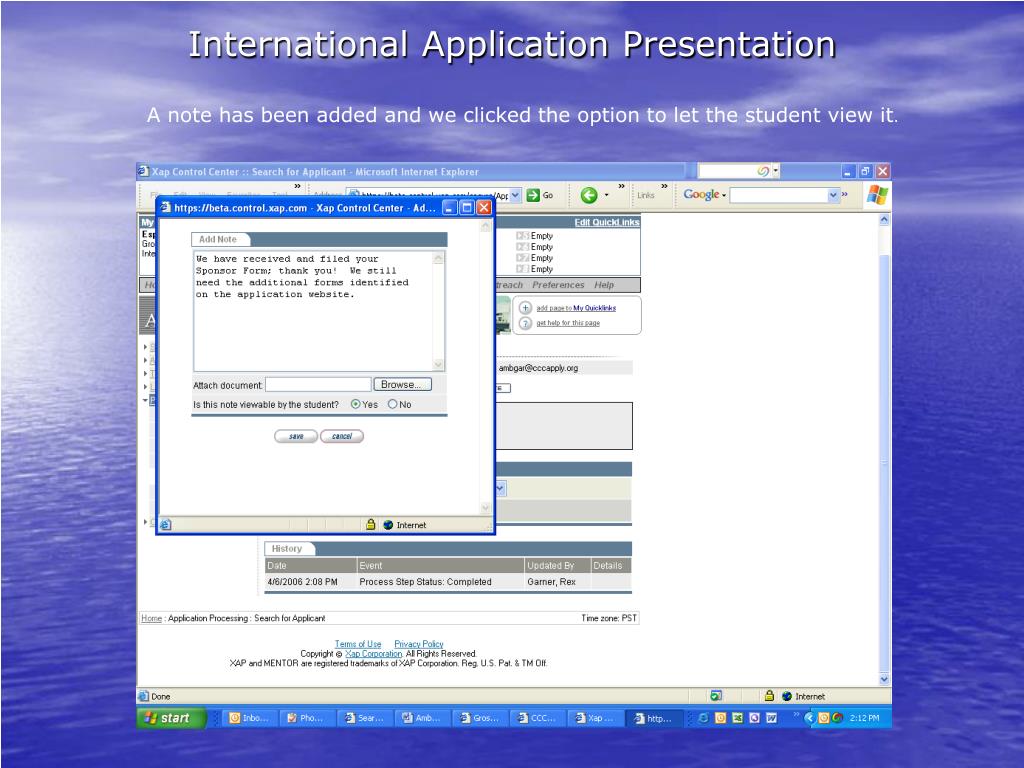Click the get help question mark icon

tap(525, 323)
